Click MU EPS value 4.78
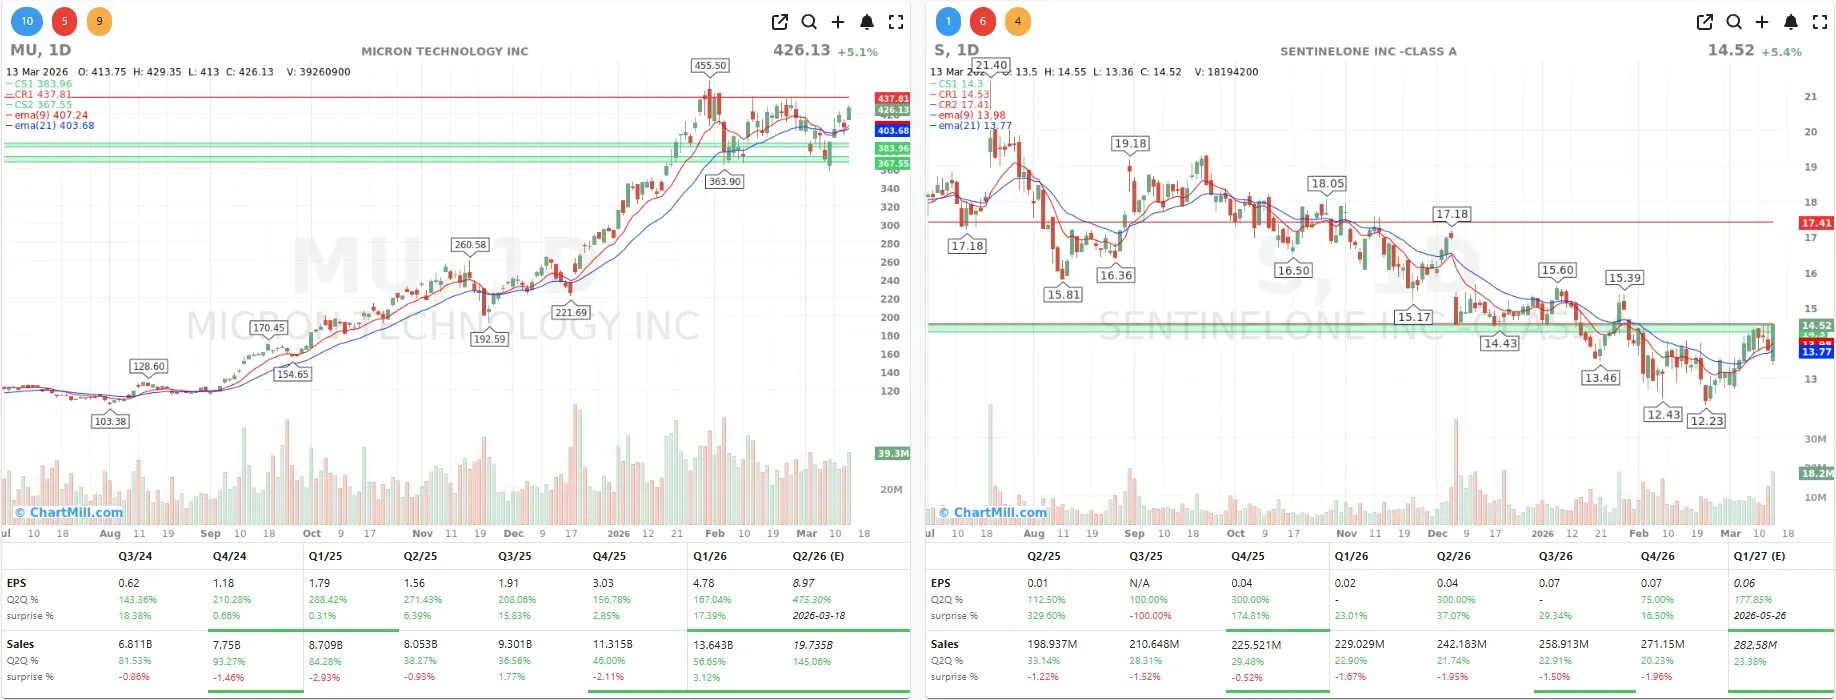This screenshot has height=700, width=1836. pos(704,583)
